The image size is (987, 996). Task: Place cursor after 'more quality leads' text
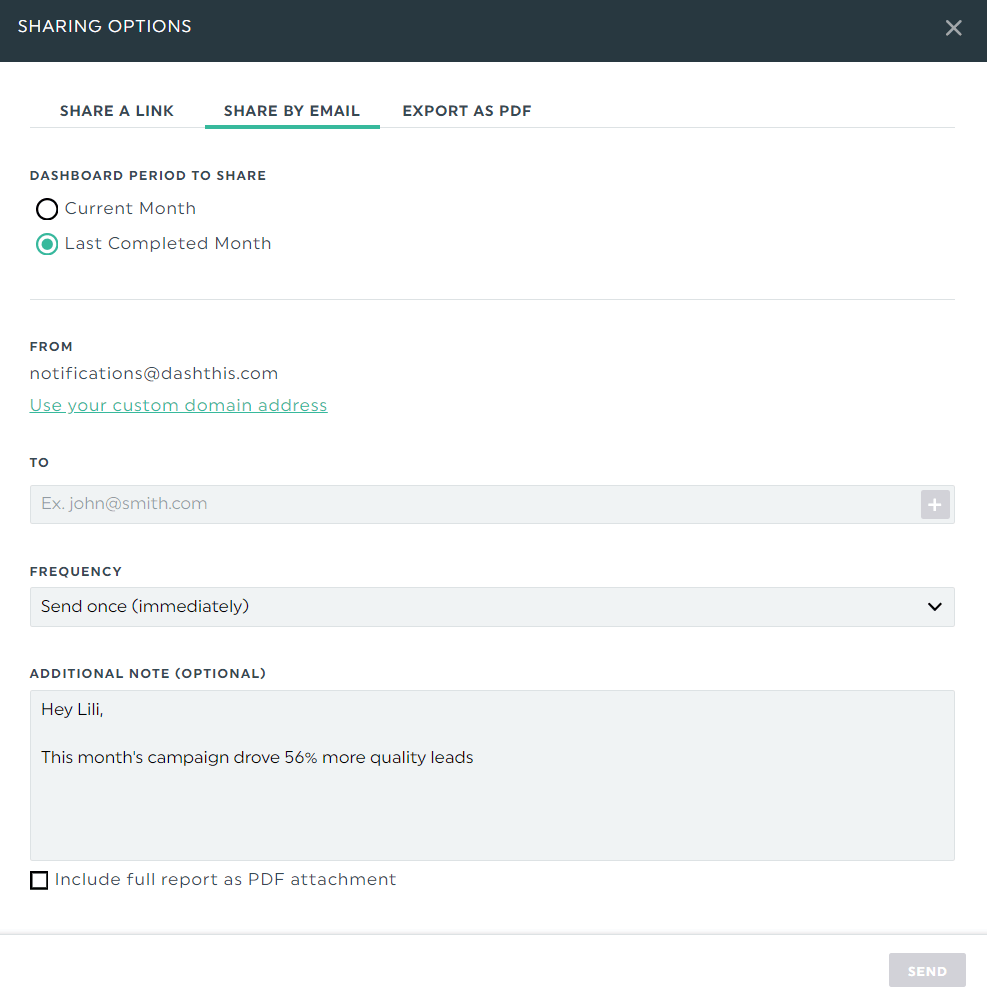click(x=475, y=758)
